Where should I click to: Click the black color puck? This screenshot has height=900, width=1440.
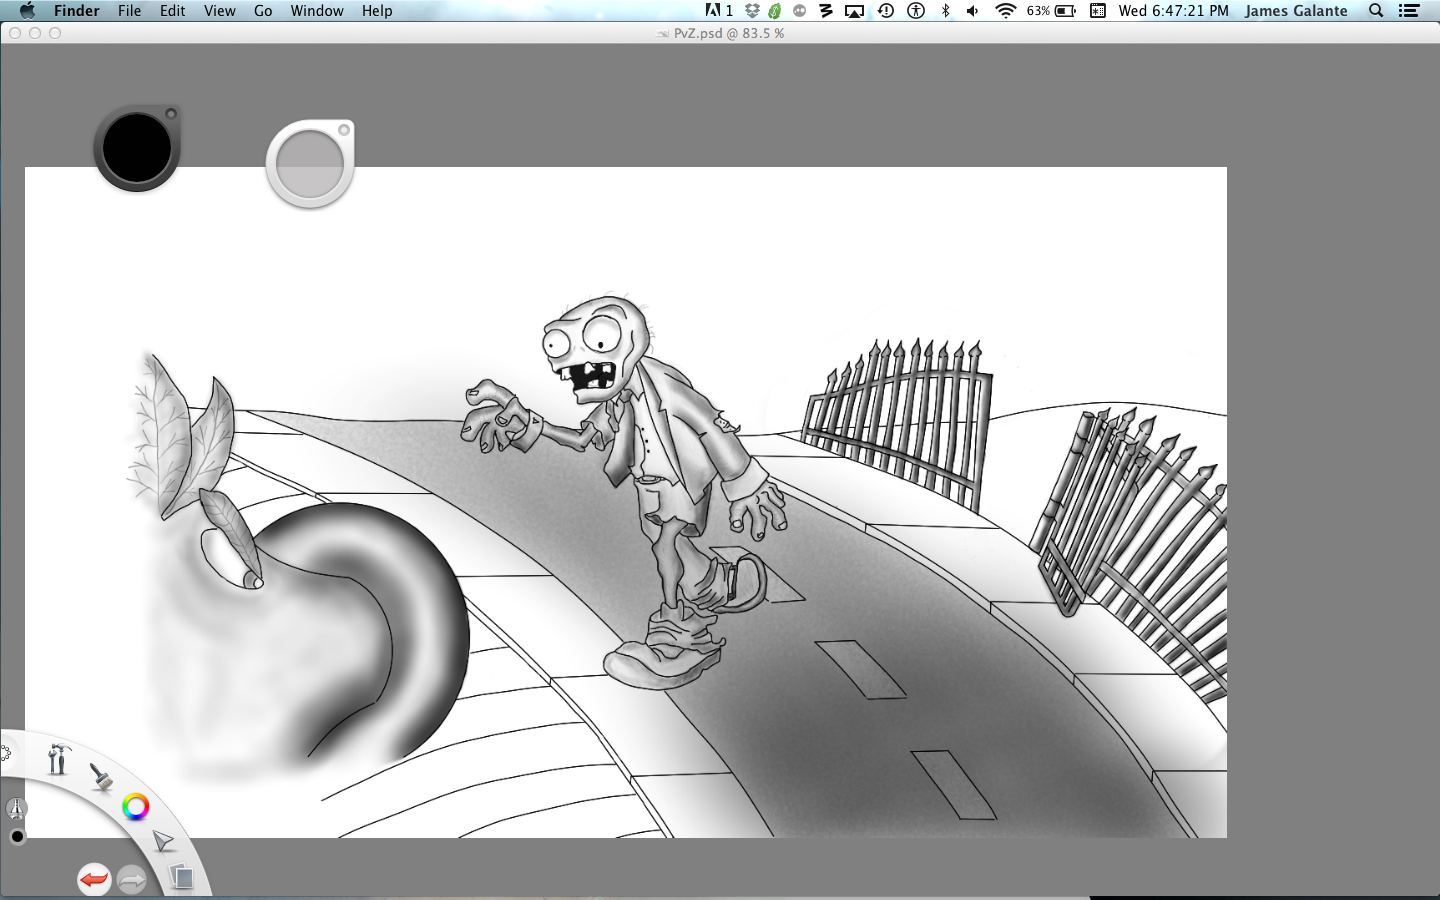pos(137,148)
